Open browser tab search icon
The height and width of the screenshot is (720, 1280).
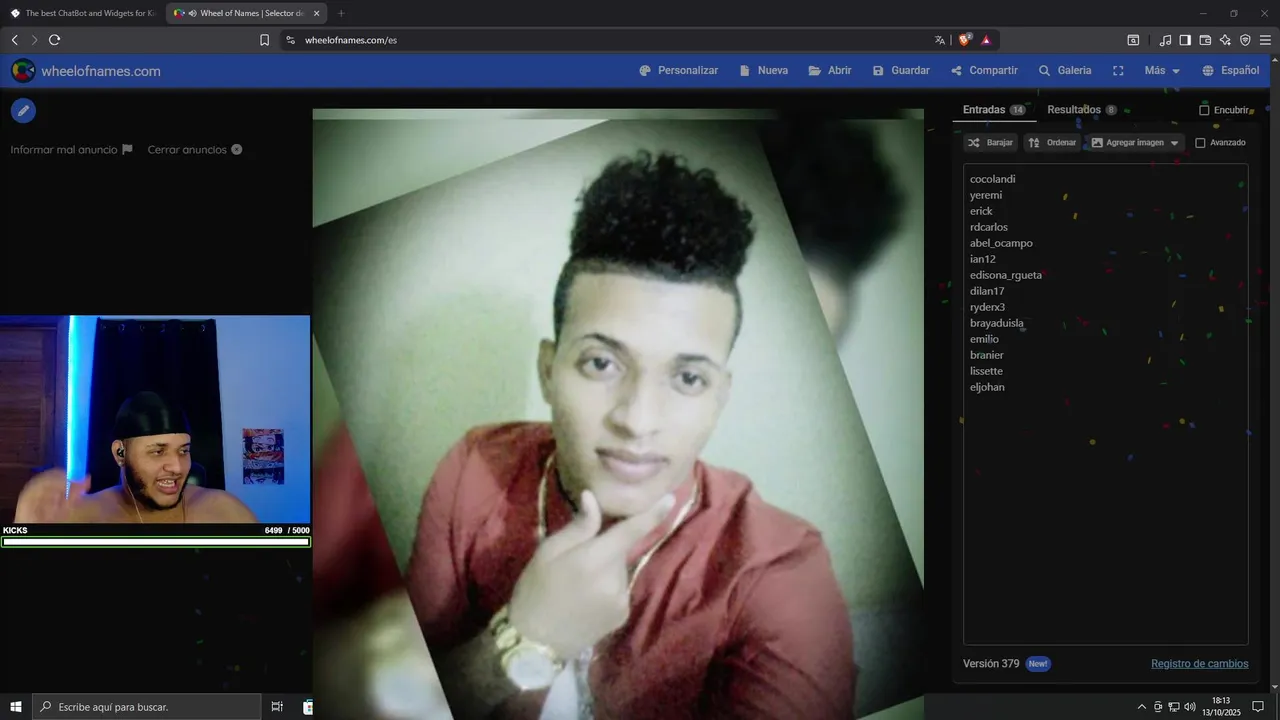[1133, 40]
